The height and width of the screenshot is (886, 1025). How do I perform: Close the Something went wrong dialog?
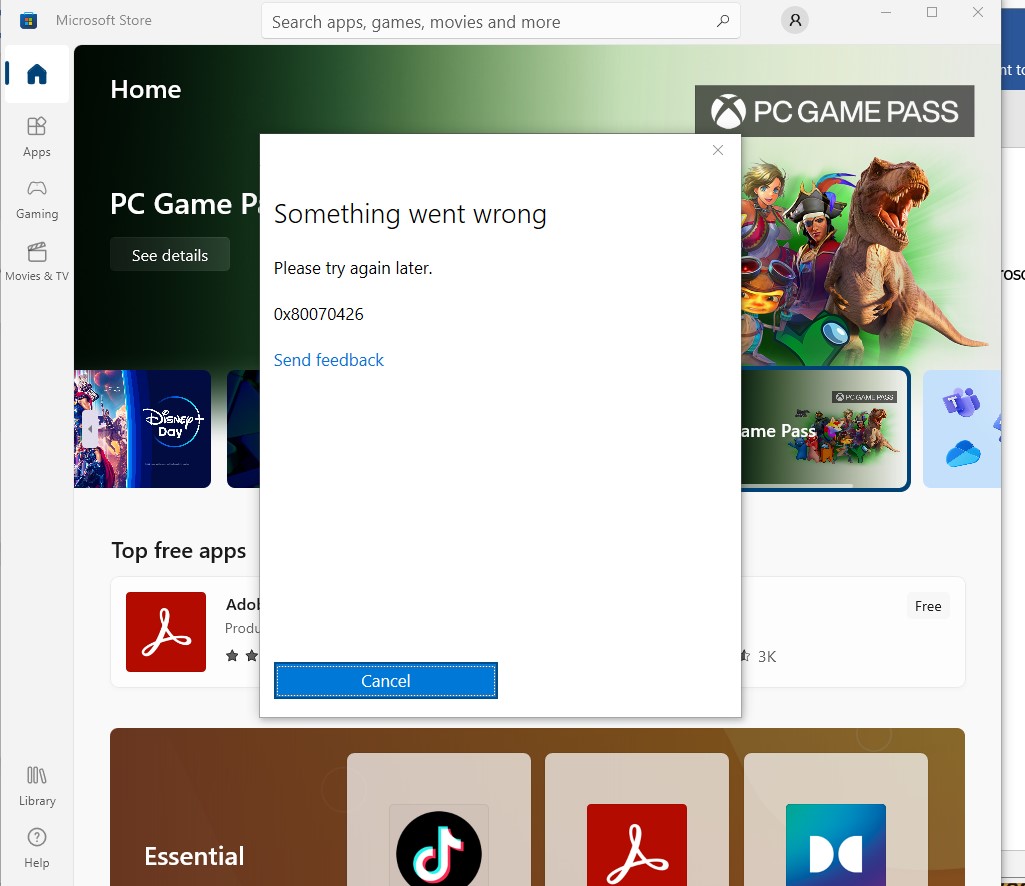click(x=717, y=150)
